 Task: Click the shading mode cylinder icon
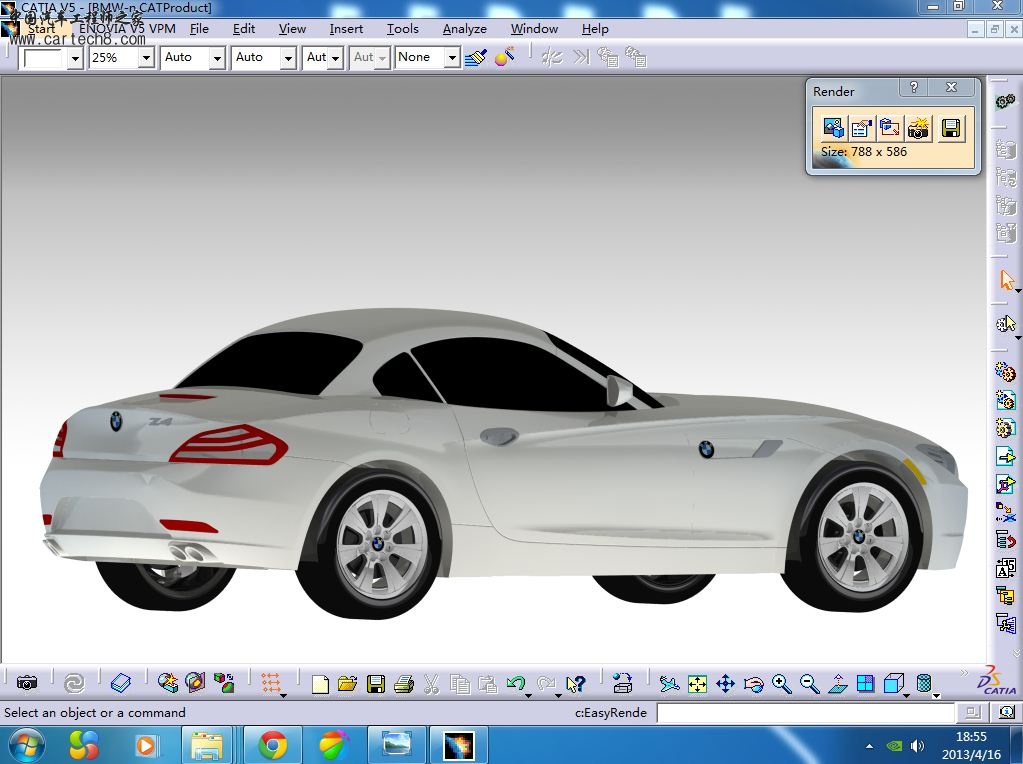924,684
